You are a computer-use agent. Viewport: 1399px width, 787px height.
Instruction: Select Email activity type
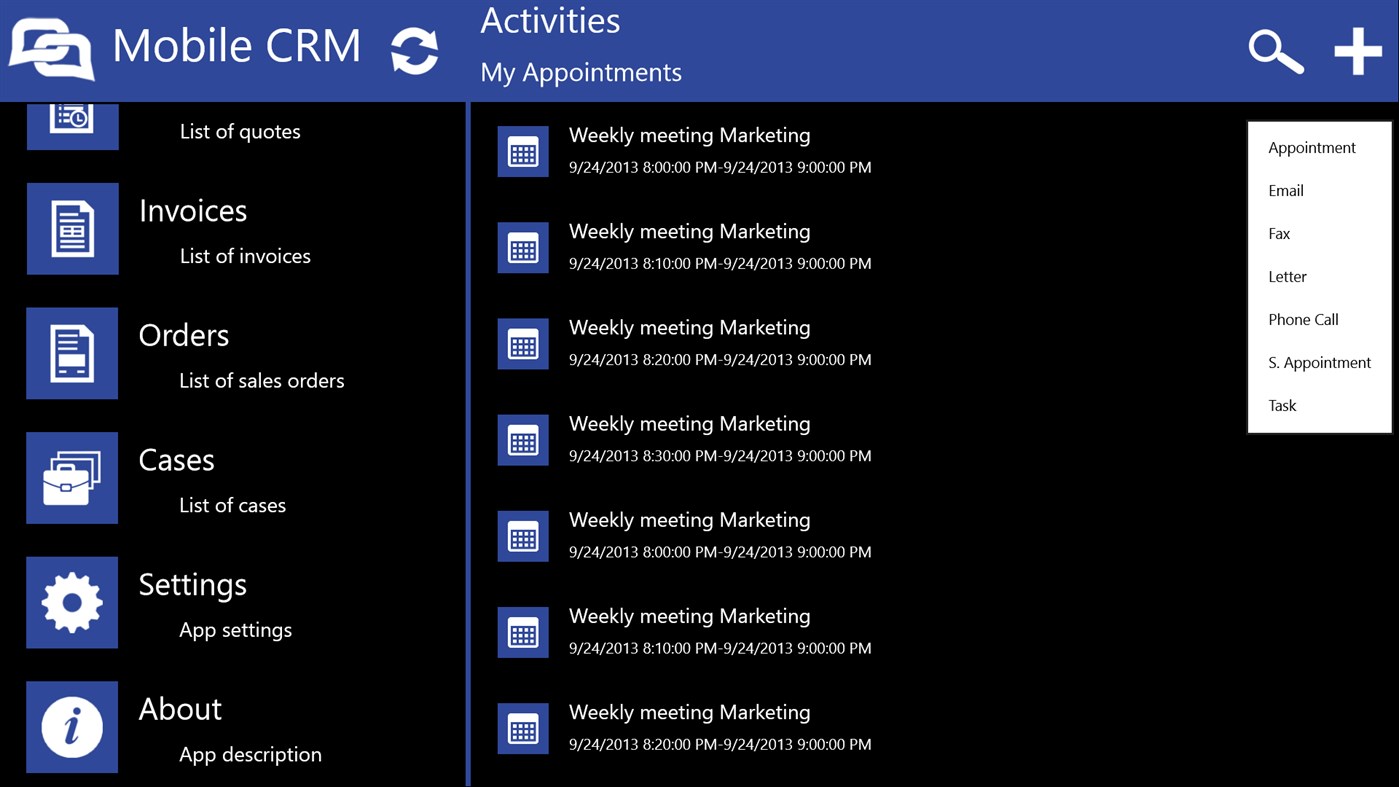point(1285,190)
